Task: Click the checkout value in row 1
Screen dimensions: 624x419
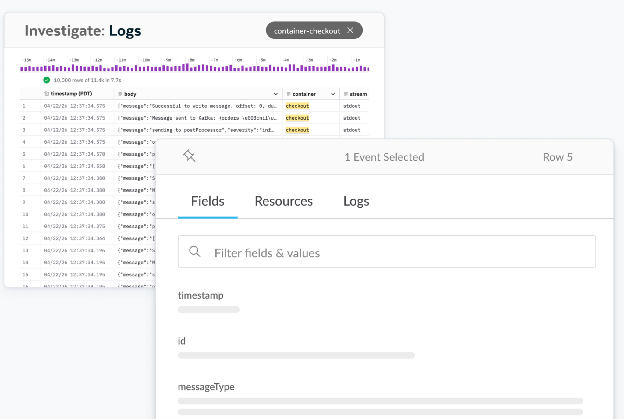Action: pyautogui.click(x=297, y=106)
